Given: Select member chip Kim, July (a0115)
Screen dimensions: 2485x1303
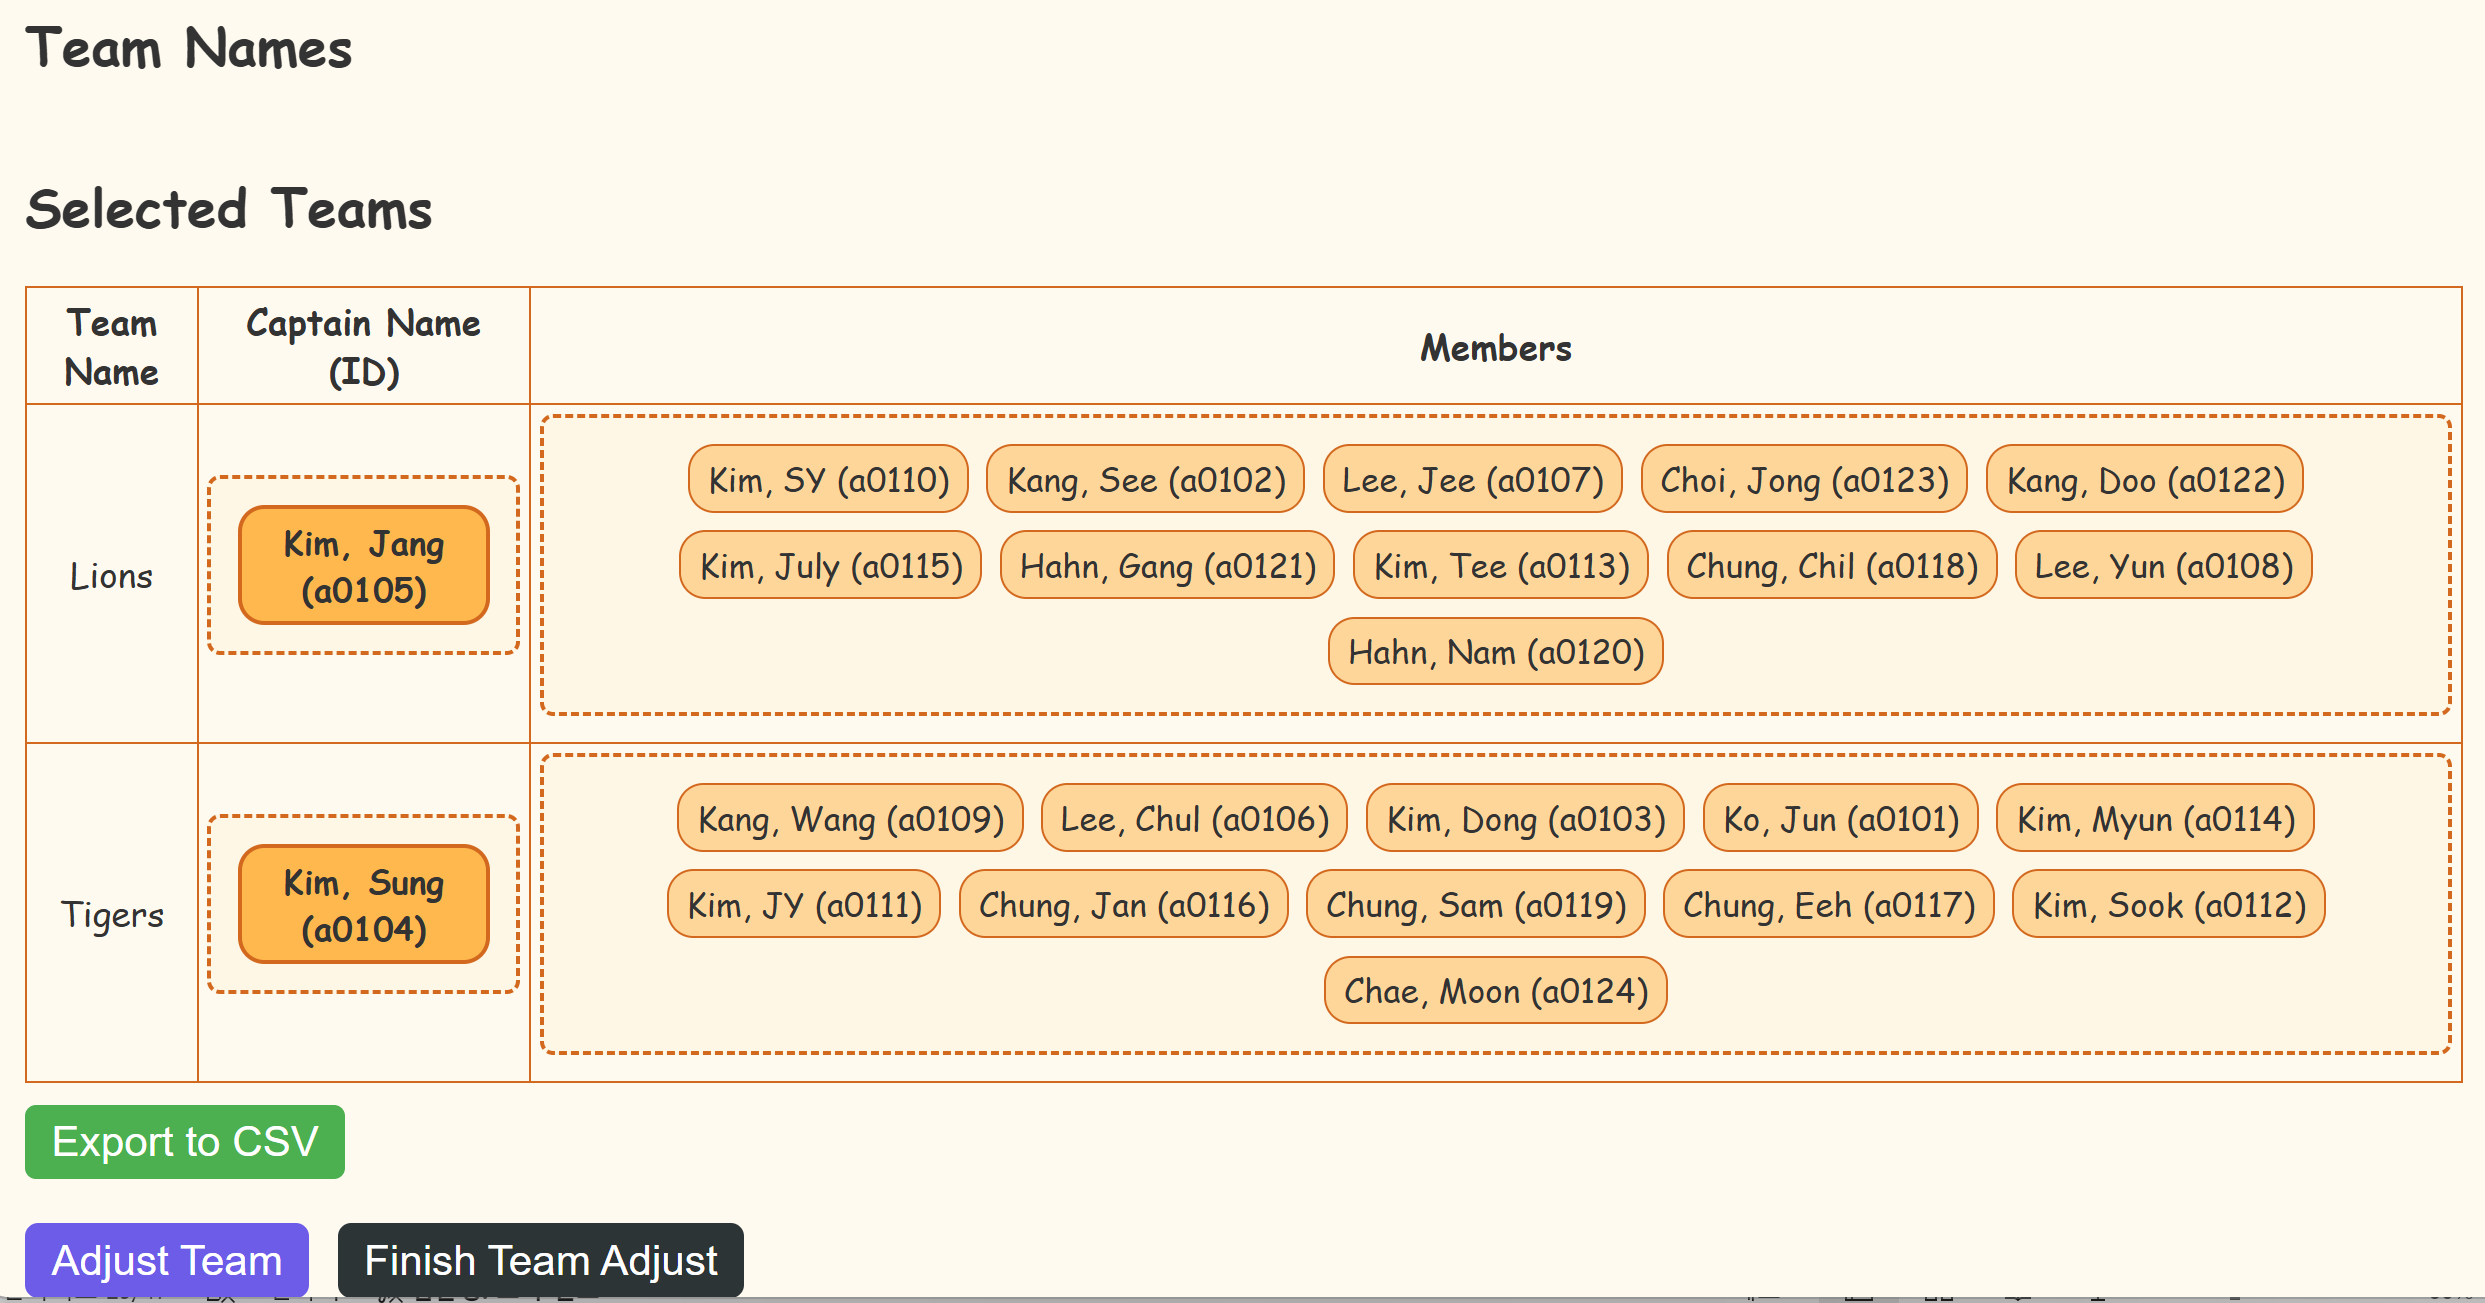Looking at the screenshot, I should tap(830, 566).
